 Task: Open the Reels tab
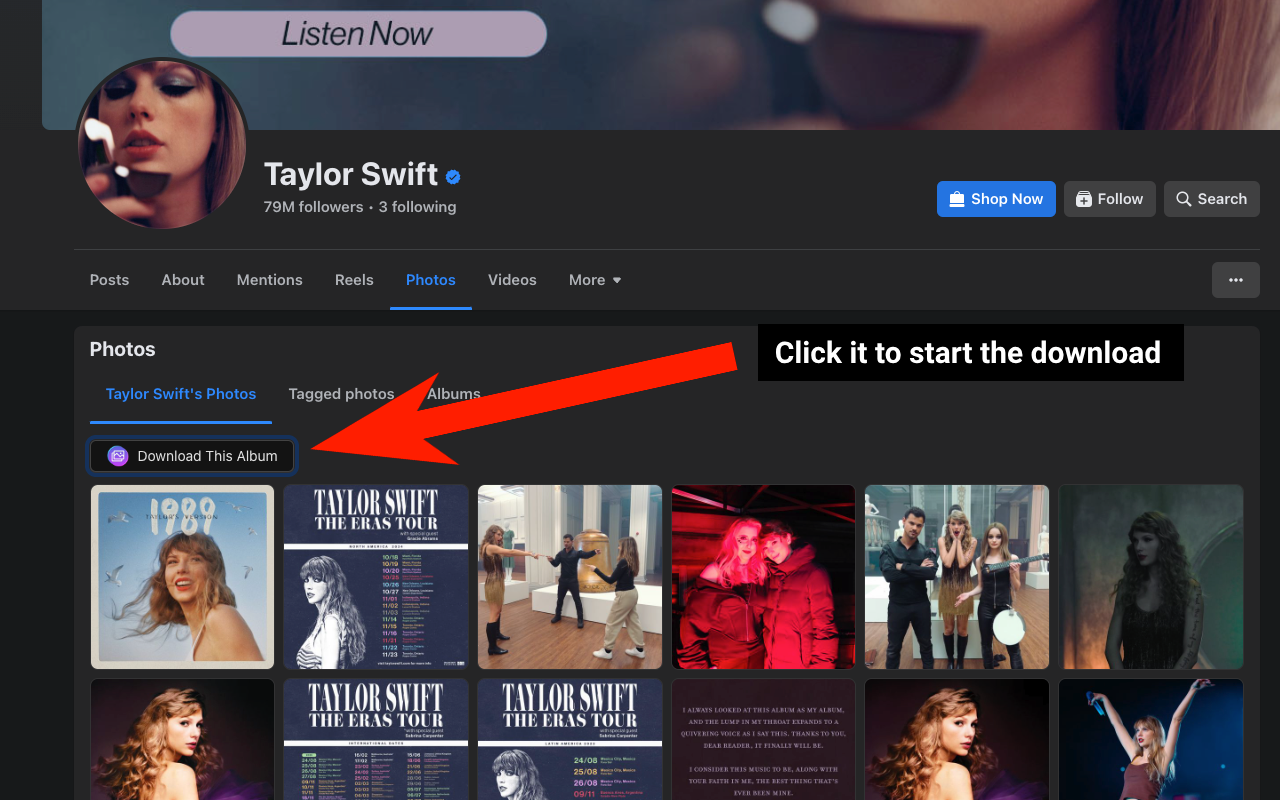click(x=354, y=280)
